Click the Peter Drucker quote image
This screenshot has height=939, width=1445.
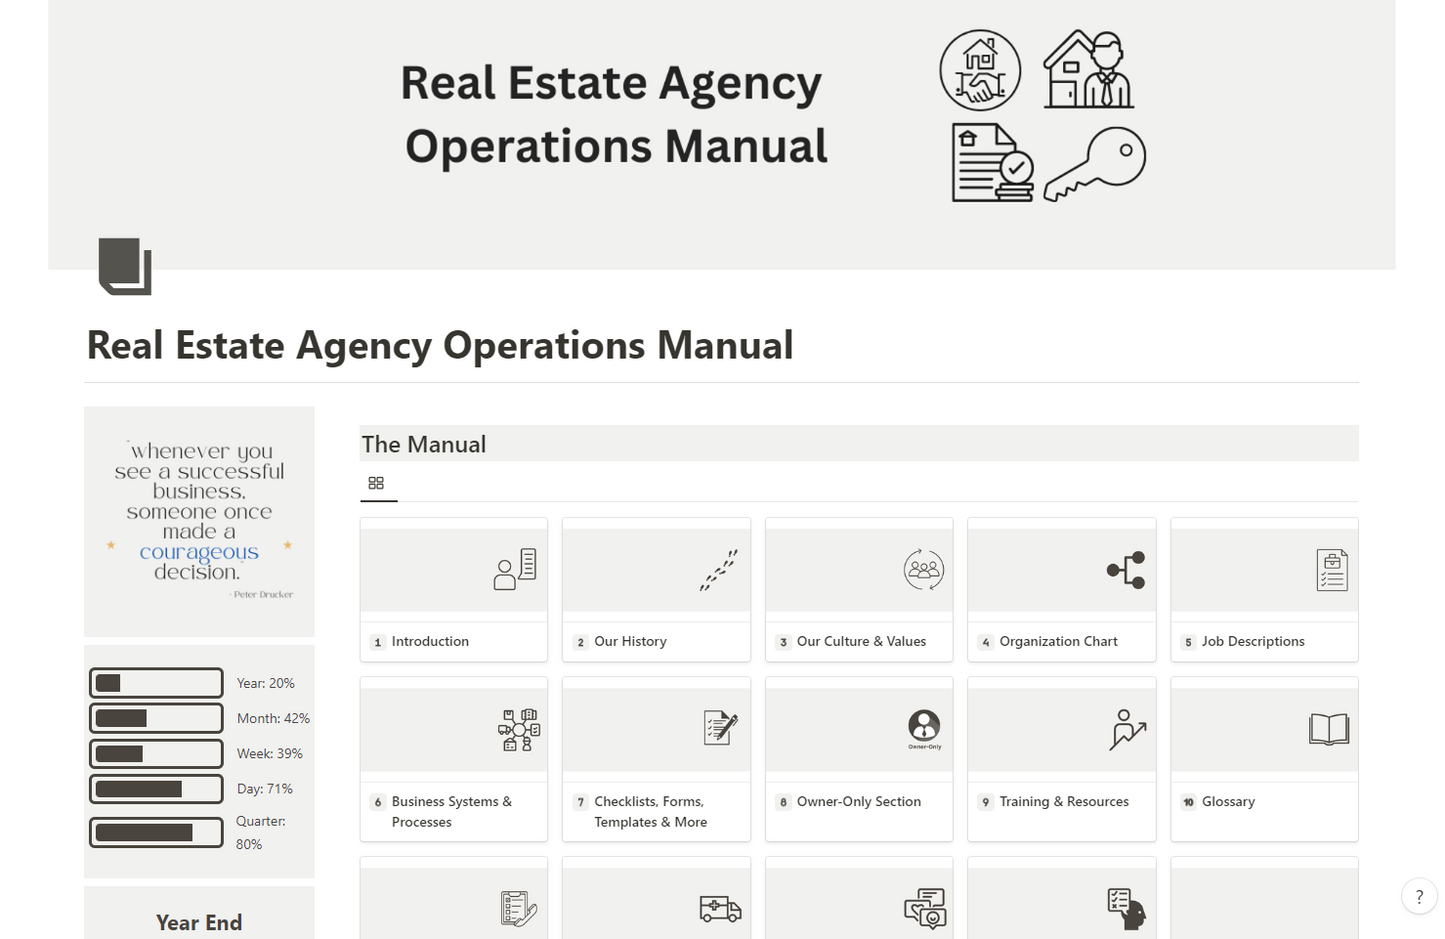coord(199,521)
